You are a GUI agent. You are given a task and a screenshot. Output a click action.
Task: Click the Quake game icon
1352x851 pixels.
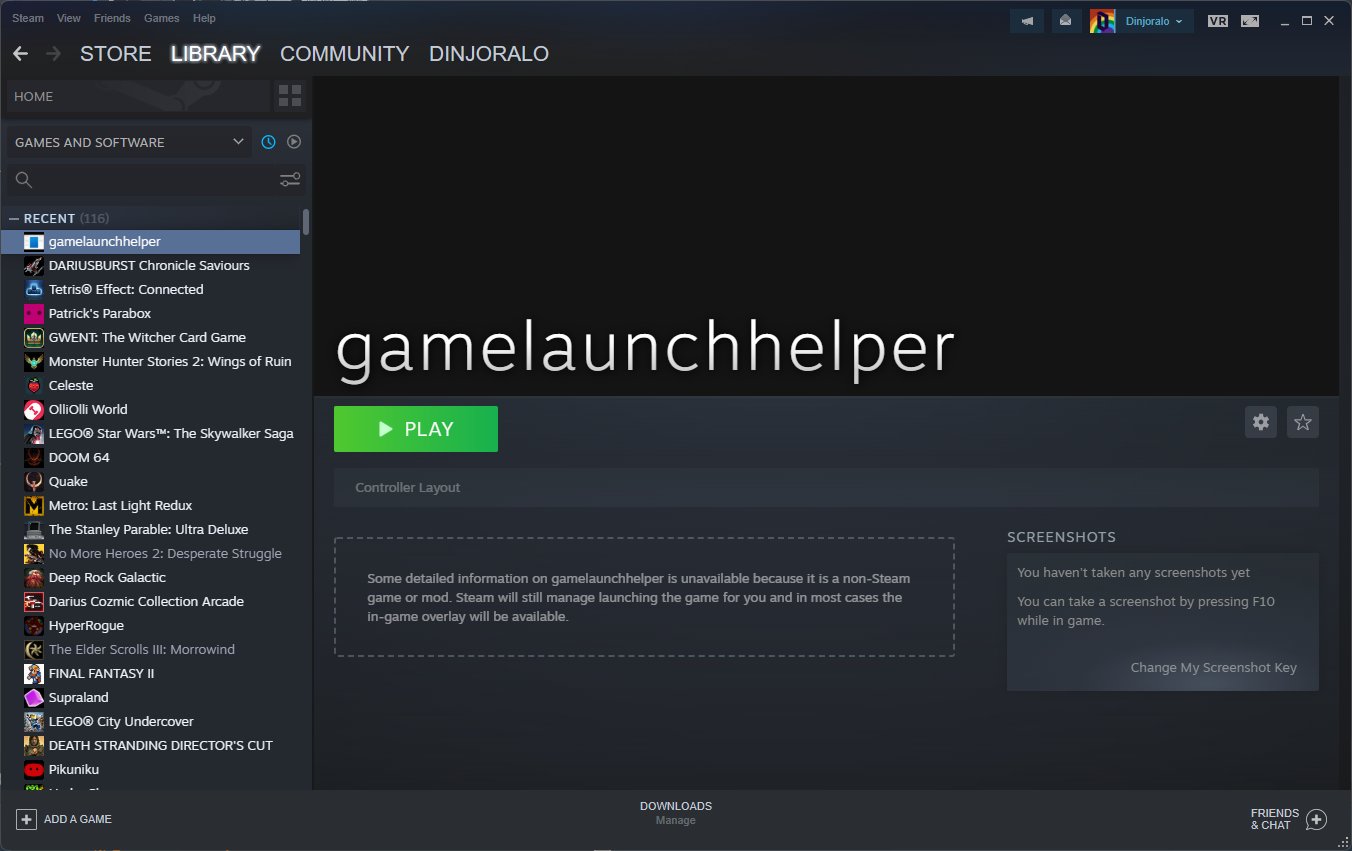[x=34, y=482]
